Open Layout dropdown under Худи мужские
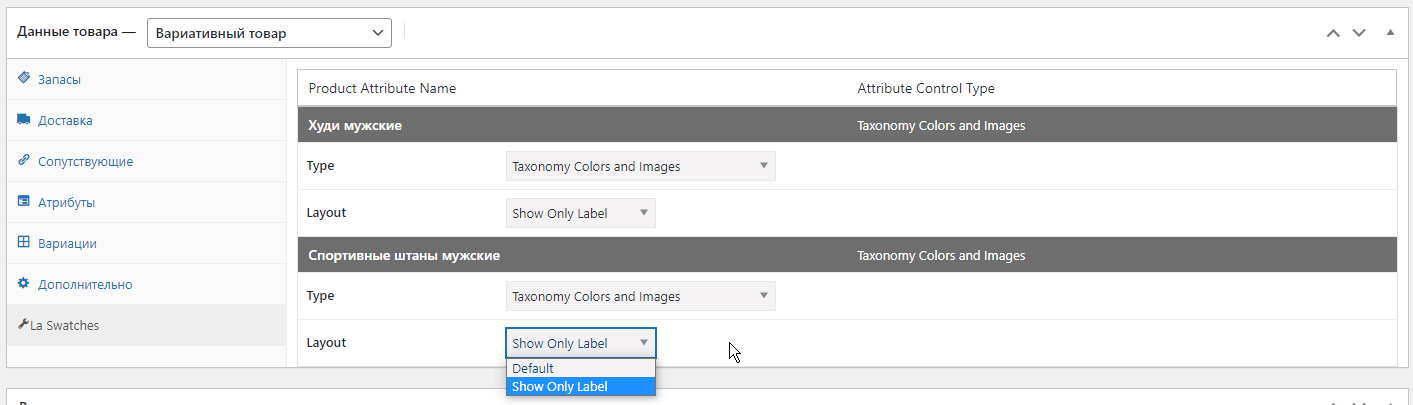Screen dimensions: 1413x405 click(x=580, y=213)
